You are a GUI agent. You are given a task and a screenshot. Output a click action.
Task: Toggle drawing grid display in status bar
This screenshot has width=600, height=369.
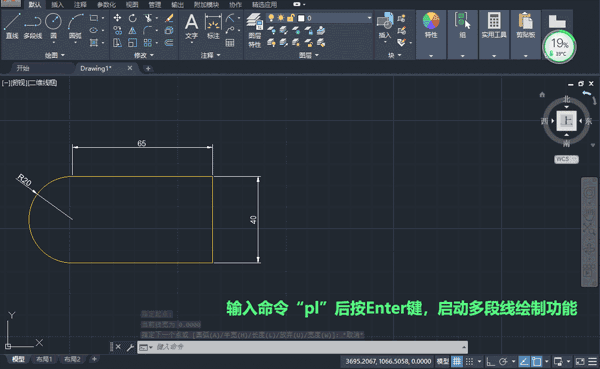click(x=457, y=361)
